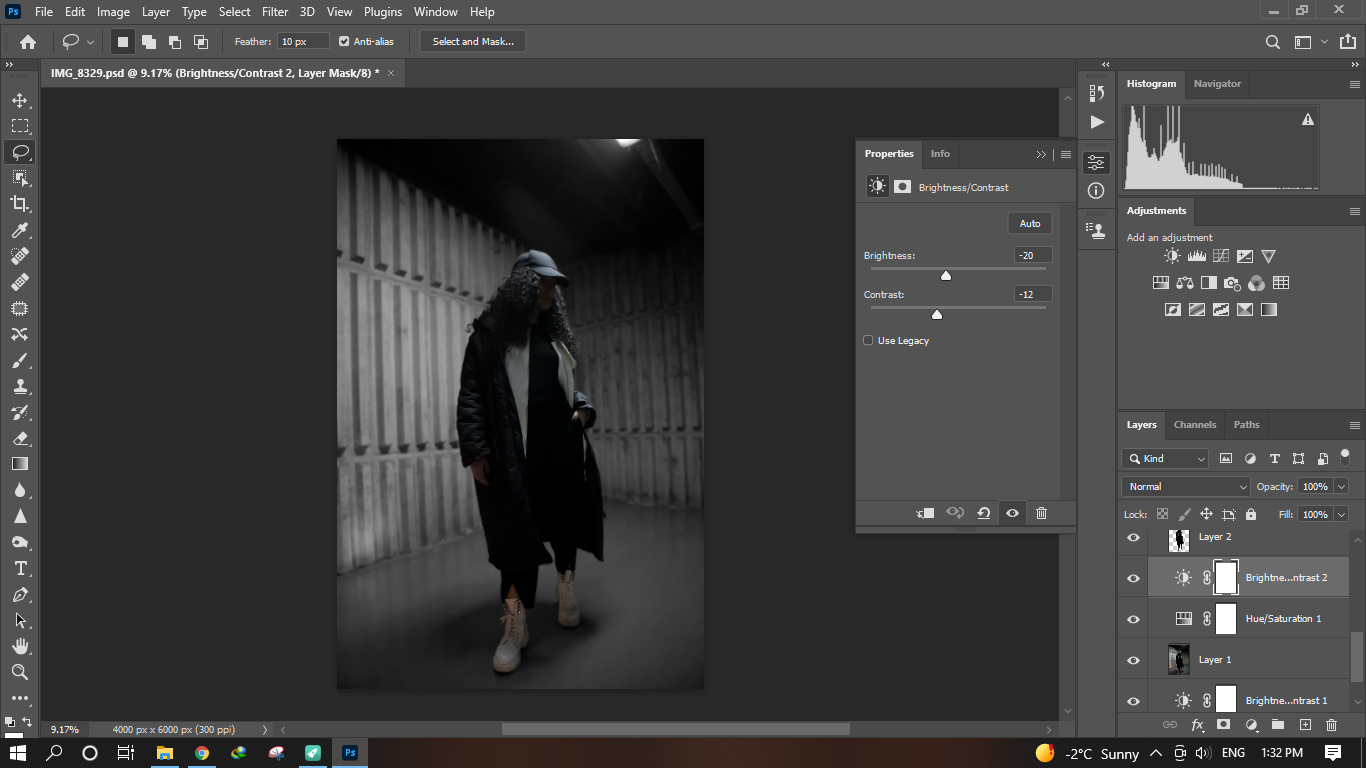Create a new group folder
Viewport: 1366px width, 768px height.
coord(1278,725)
